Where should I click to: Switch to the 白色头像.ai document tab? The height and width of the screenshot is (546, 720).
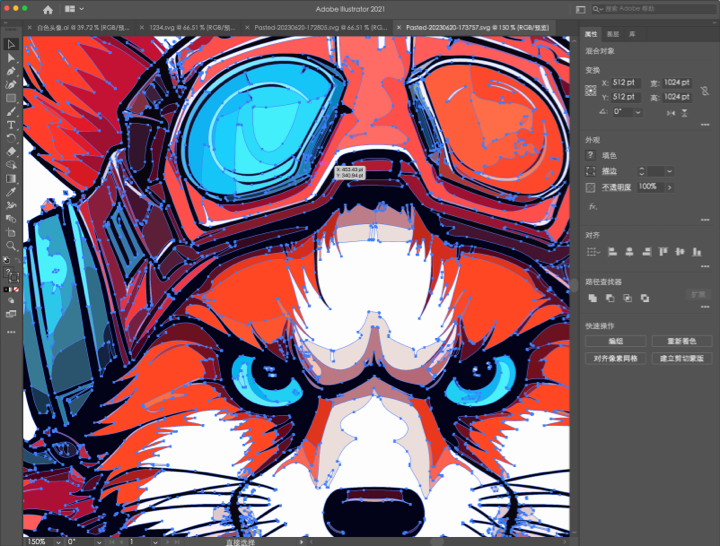click(x=83, y=28)
